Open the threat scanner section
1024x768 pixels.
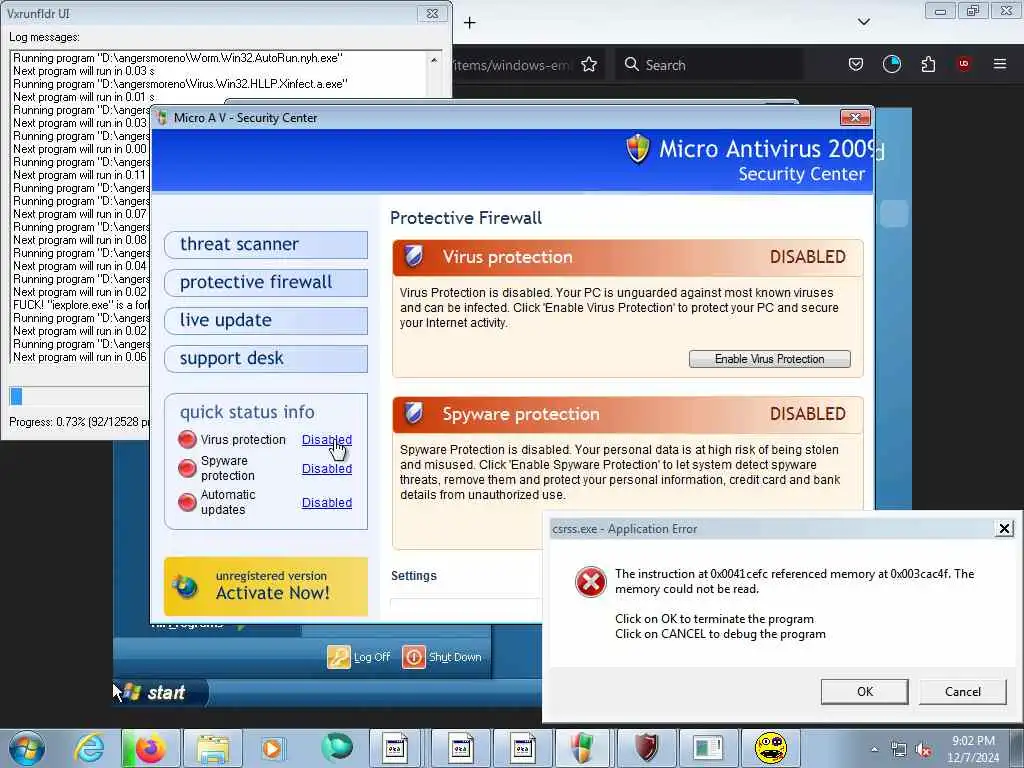(x=266, y=244)
